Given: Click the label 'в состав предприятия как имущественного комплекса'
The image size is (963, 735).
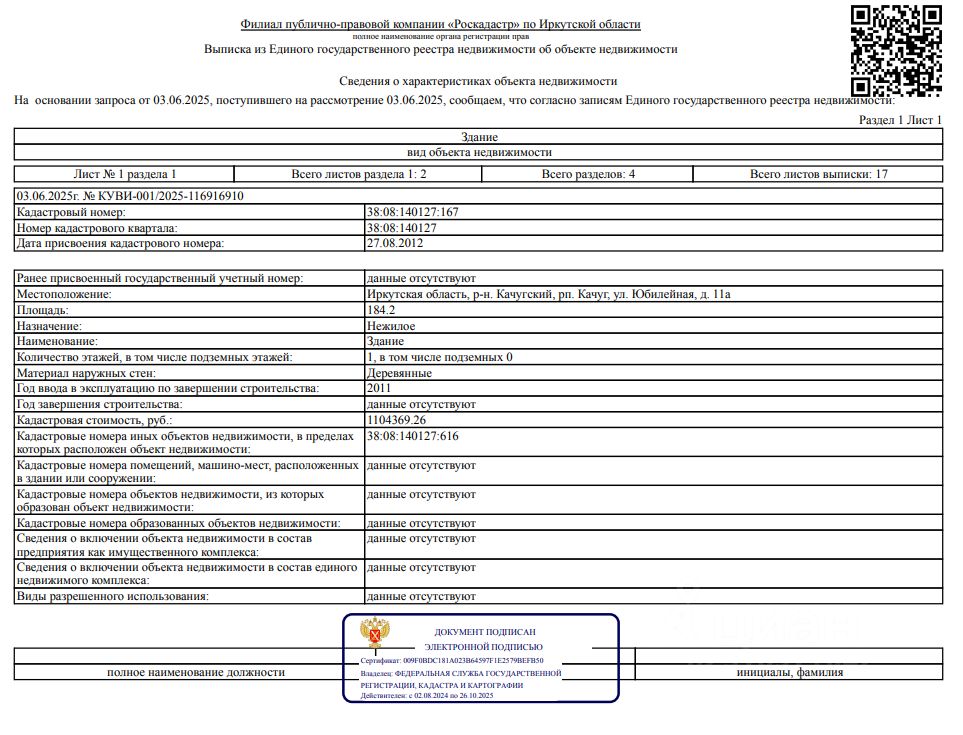Looking at the screenshot, I should click(x=164, y=545).
